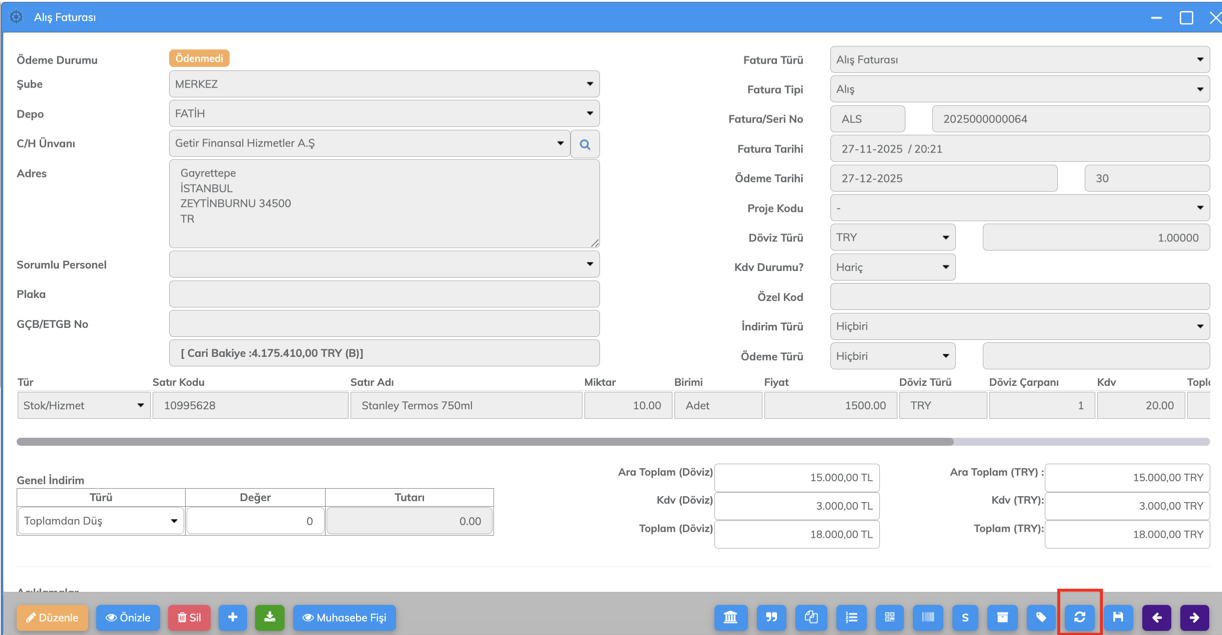Expand the Depo dropdown showing FATİH
This screenshot has width=1222, height=635.
click(x=384, y=114)
